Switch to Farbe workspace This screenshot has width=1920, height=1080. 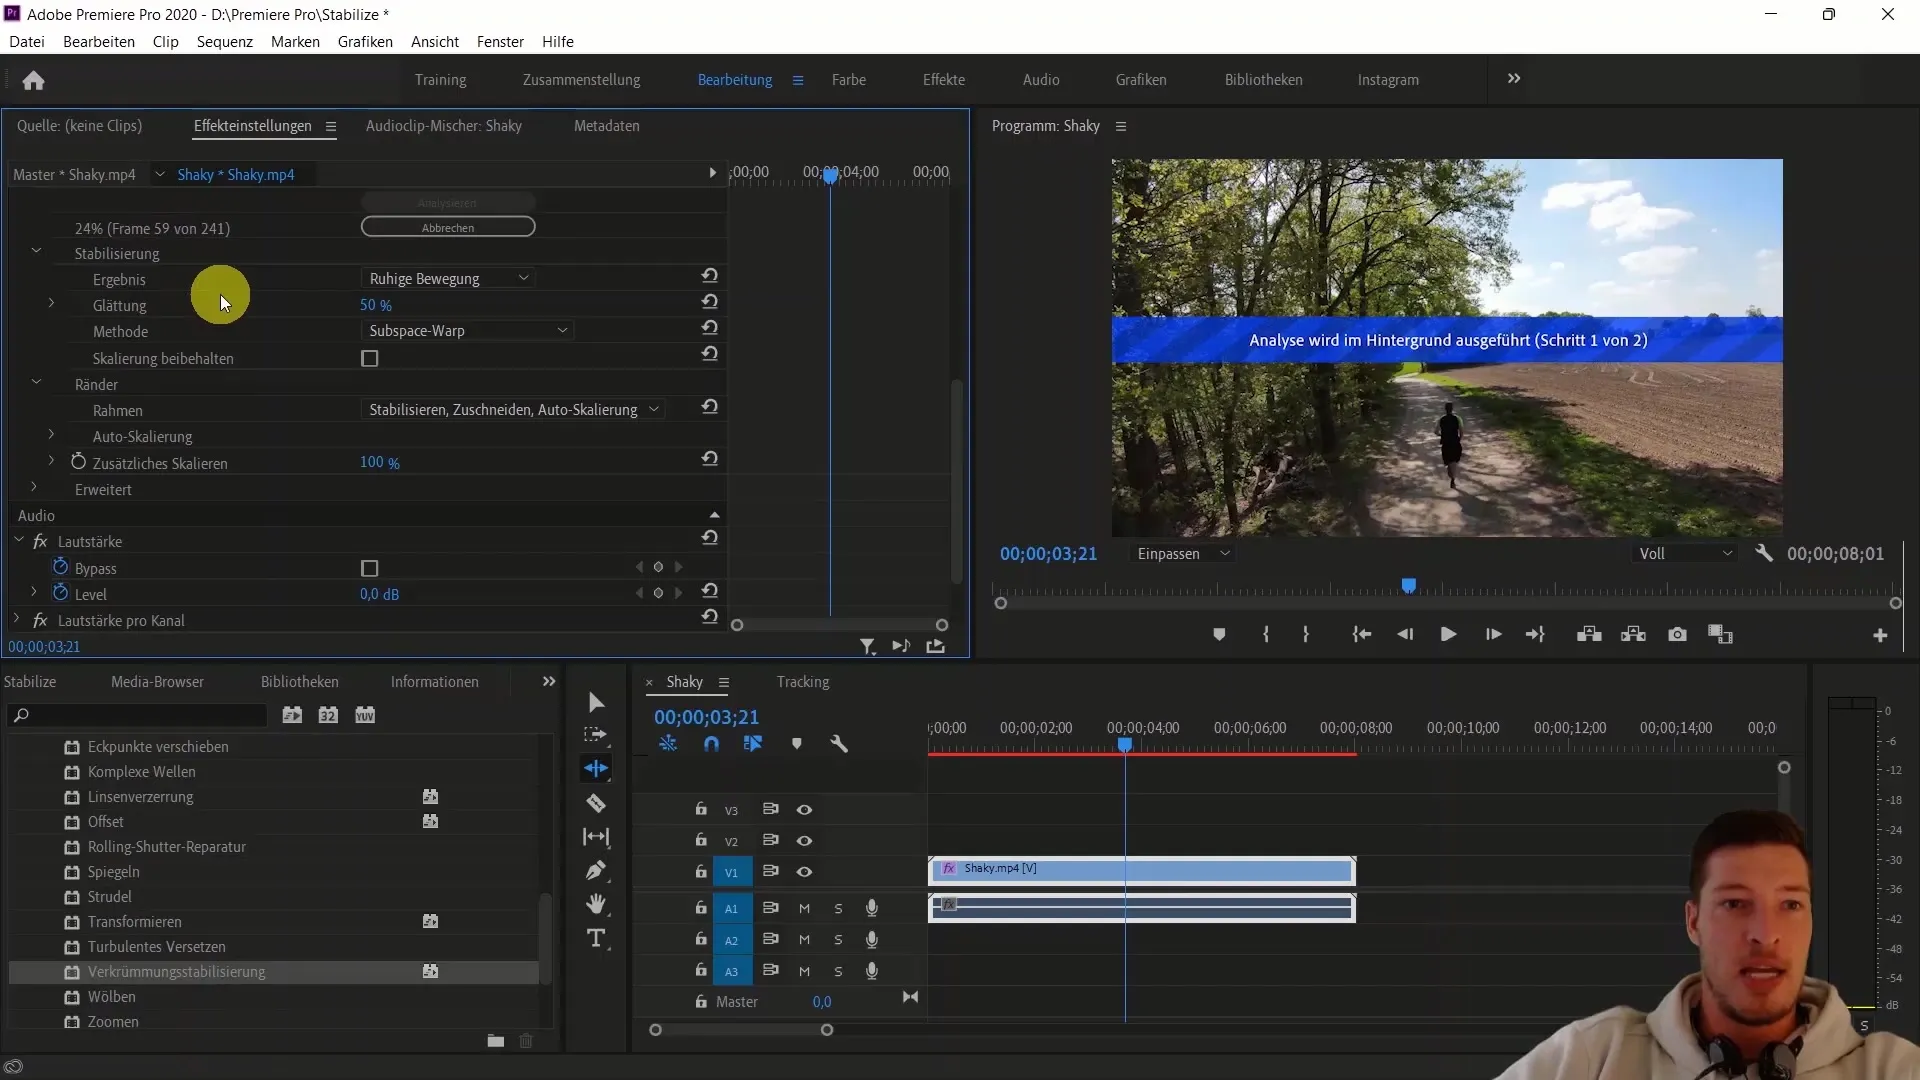click(x=849, y=80)
